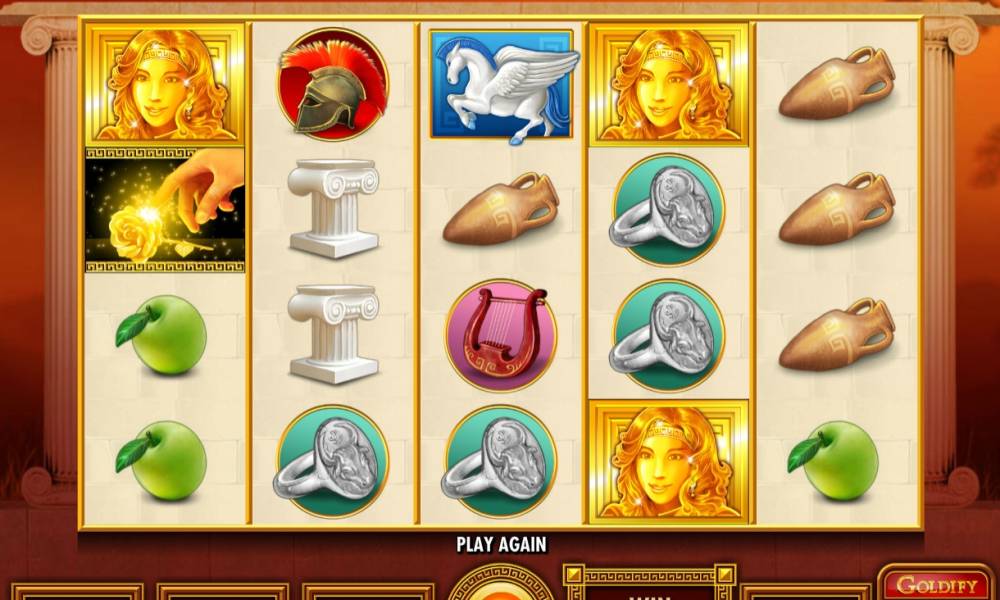Viewport: 1000px width, 600px height.
Task: Click the Goldify button
Action: [x=936, y=583]
